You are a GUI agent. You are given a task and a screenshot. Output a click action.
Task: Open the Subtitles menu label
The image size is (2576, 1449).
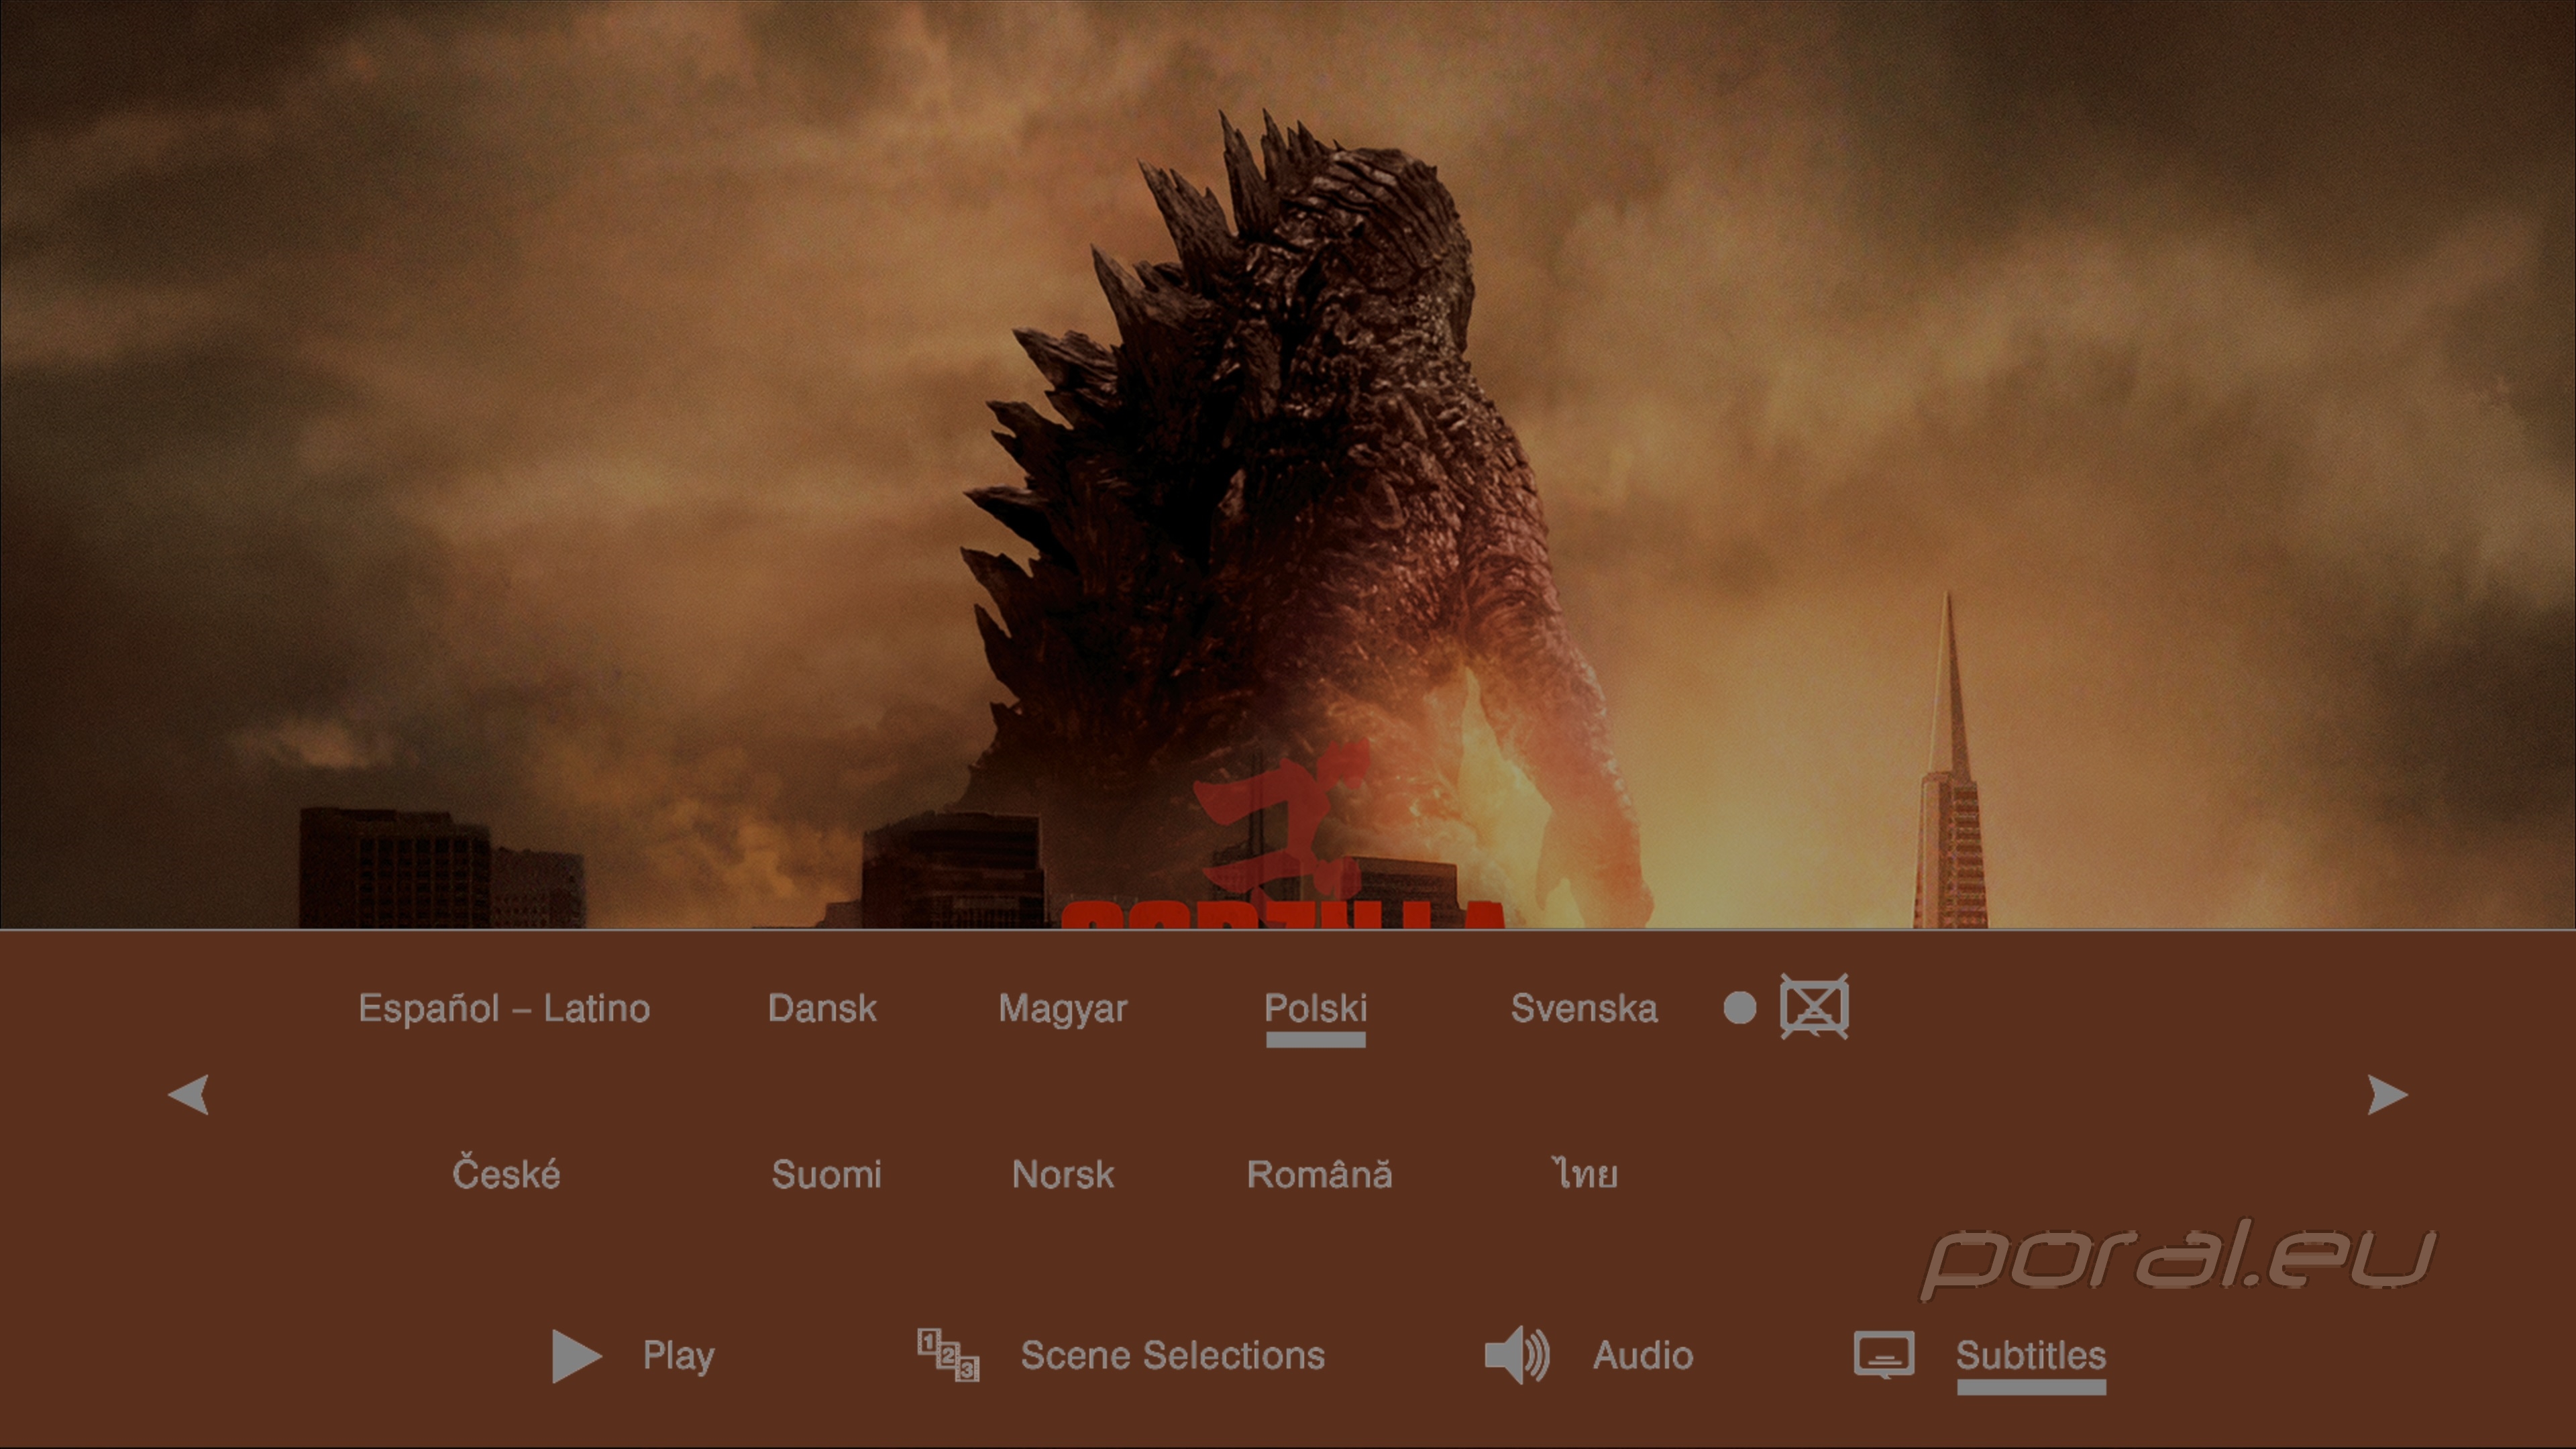click(x=2031, y=1355)
